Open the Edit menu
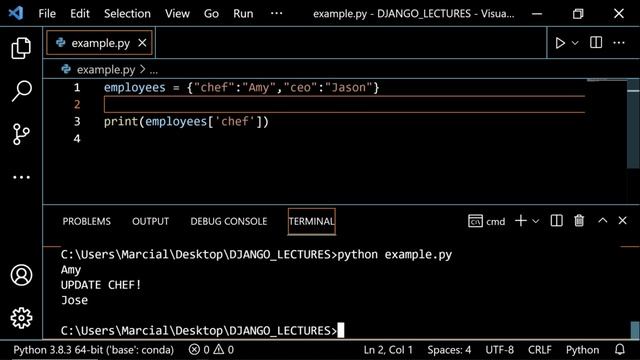The height and width of the screenshot is (360, 640). click(80, 13)
